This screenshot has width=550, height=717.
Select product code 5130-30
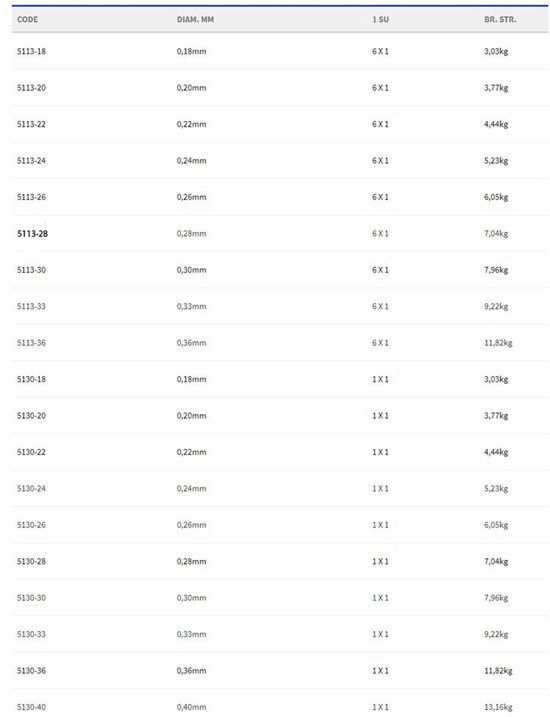click(x=32, y=598)
